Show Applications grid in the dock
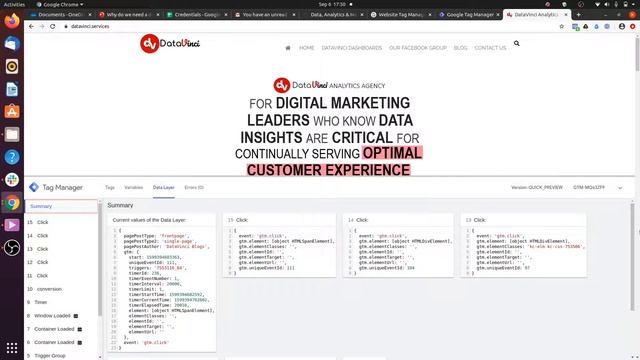The width and height of the screenshot is (640, 360). (x=12, y=348)
